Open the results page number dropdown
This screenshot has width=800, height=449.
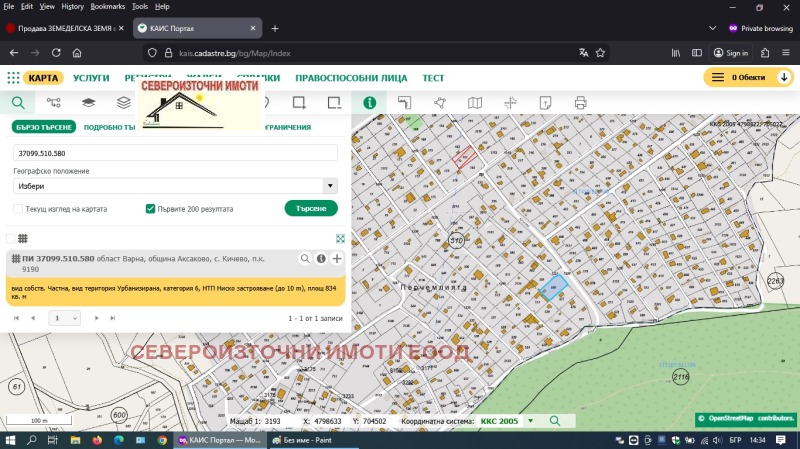pyautogui.click(x=65, y=318)
